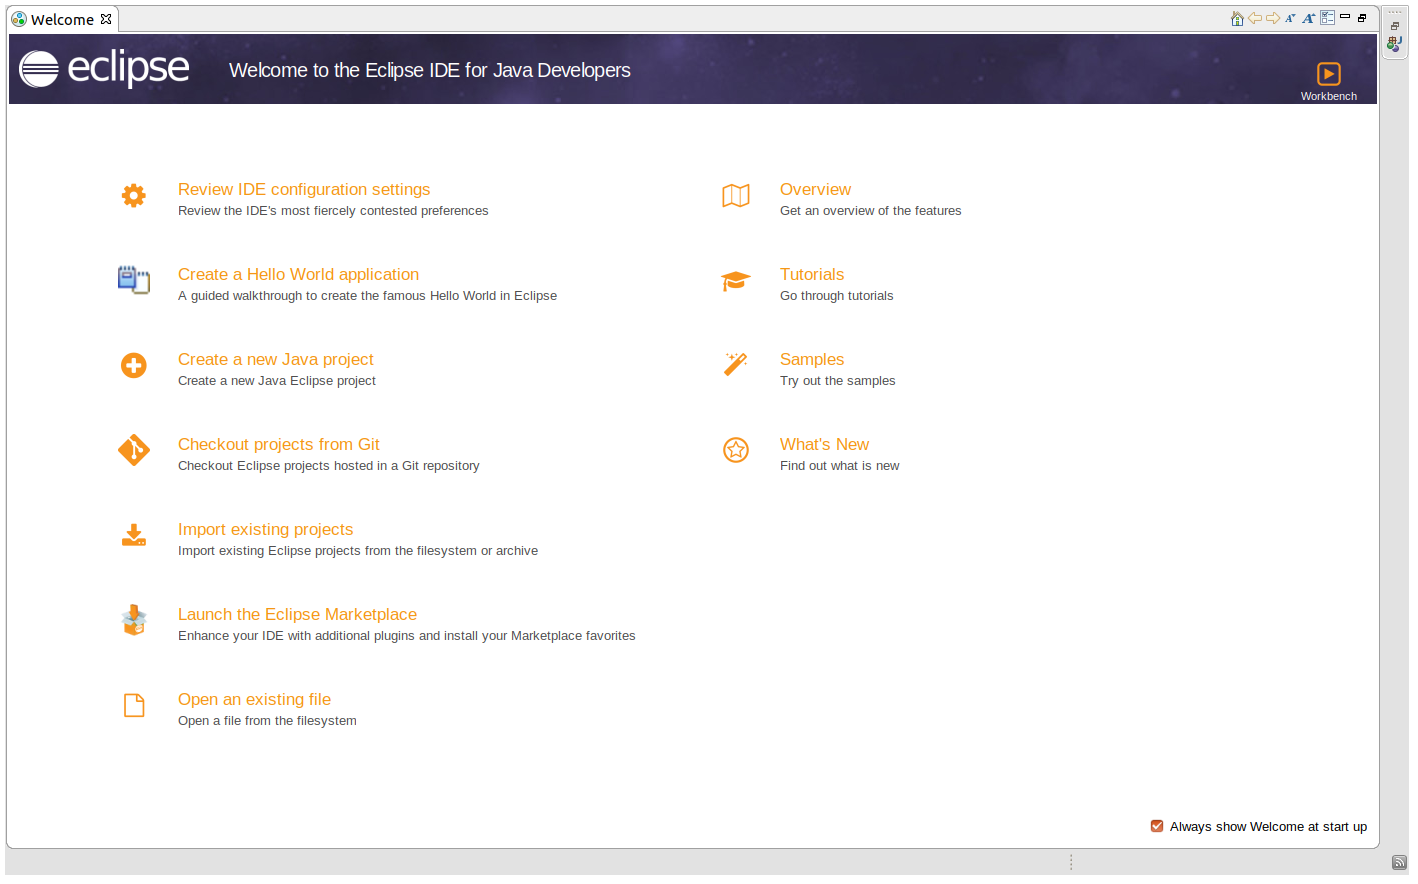
Task: Click the Navigate Back arrow in the toolbar
Action: click(x=1255, y=18)
